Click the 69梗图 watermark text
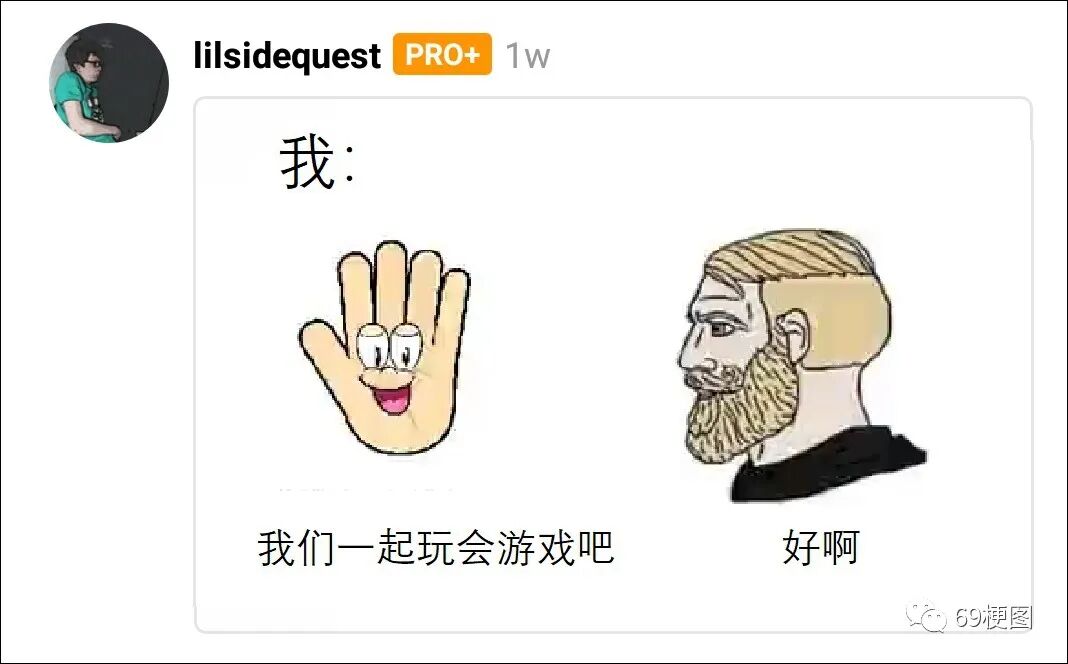The height and width of the screenshot is (664, 1068). (x=993, y=617)
